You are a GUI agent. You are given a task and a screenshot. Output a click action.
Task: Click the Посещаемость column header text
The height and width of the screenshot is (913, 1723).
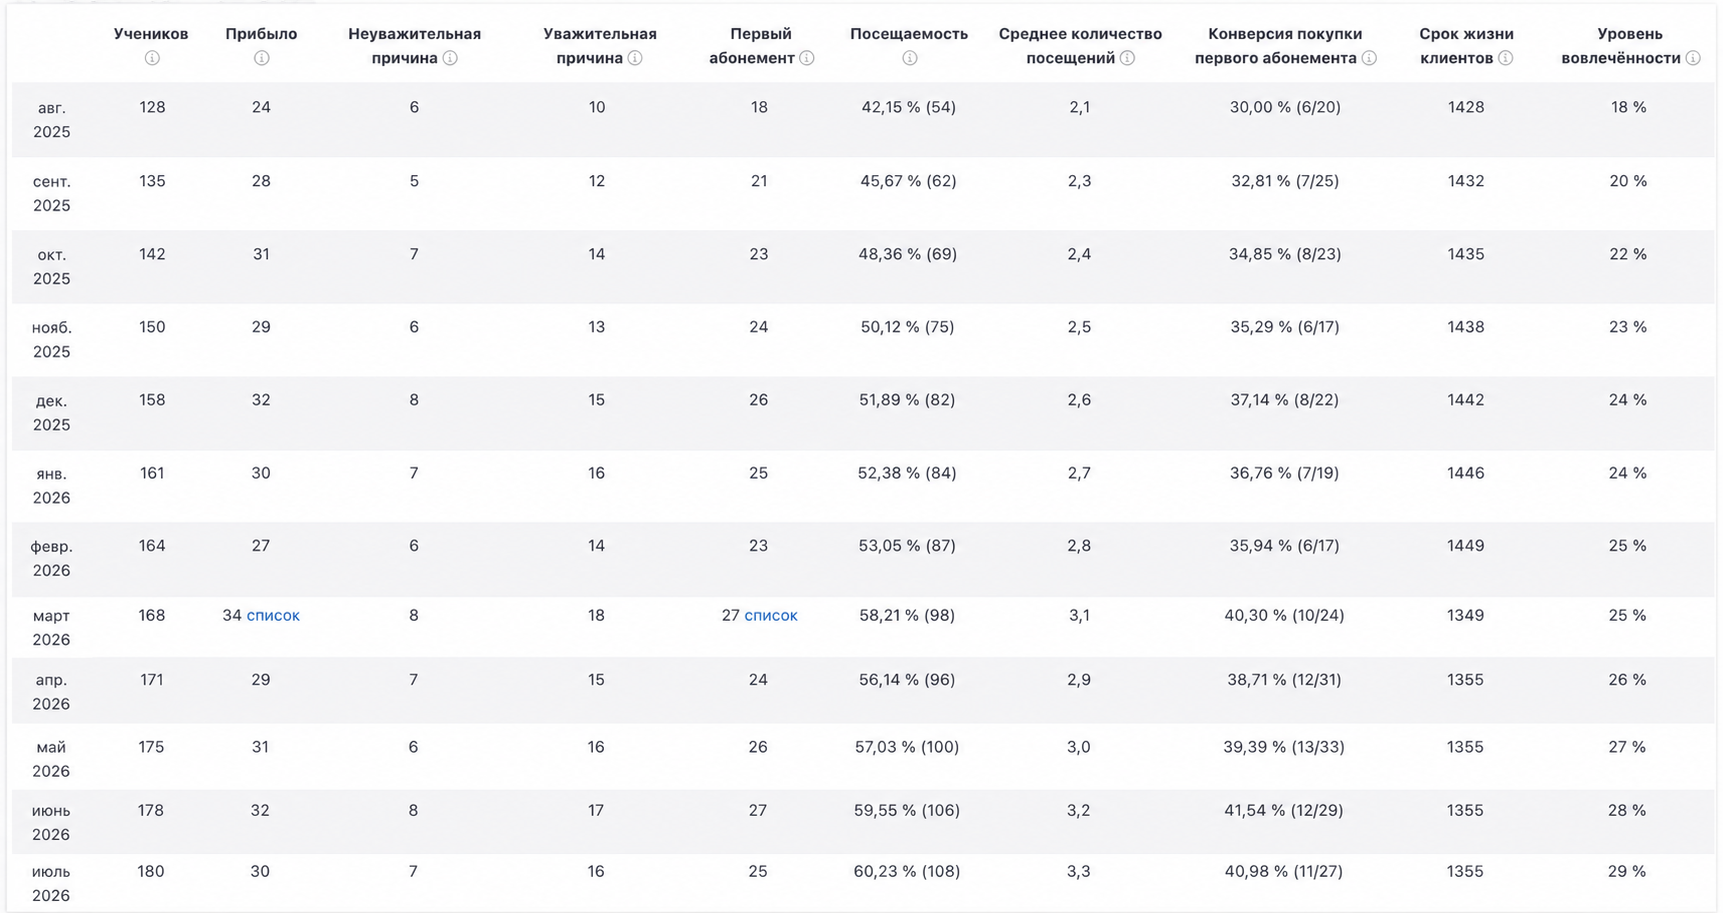909,34
